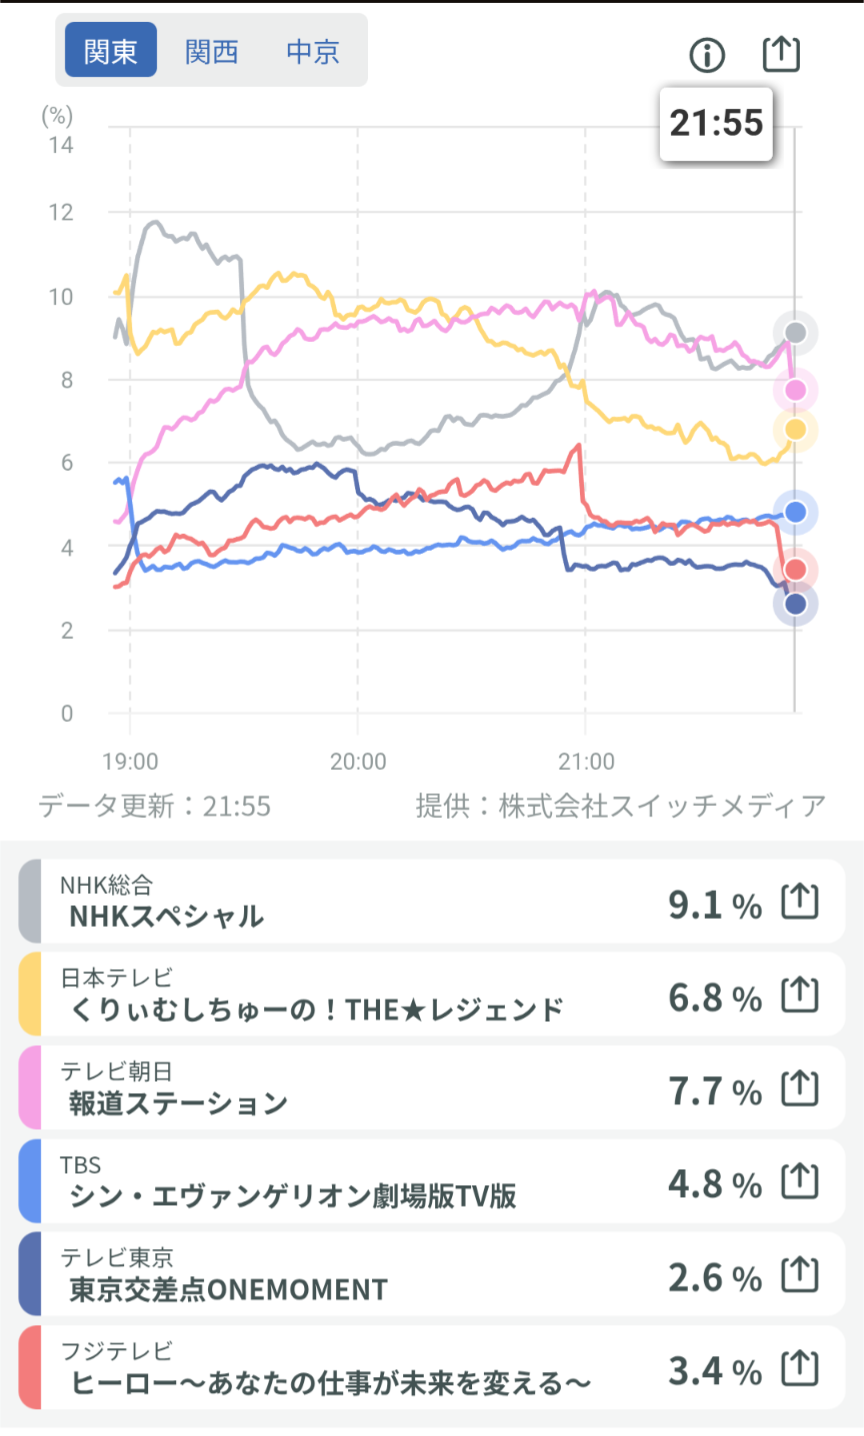This screenshot has height=1436, width=864.
Task: Share the シン・エヴァンゲリオン劇場版TV版 rating
Action: (799, 1182)
